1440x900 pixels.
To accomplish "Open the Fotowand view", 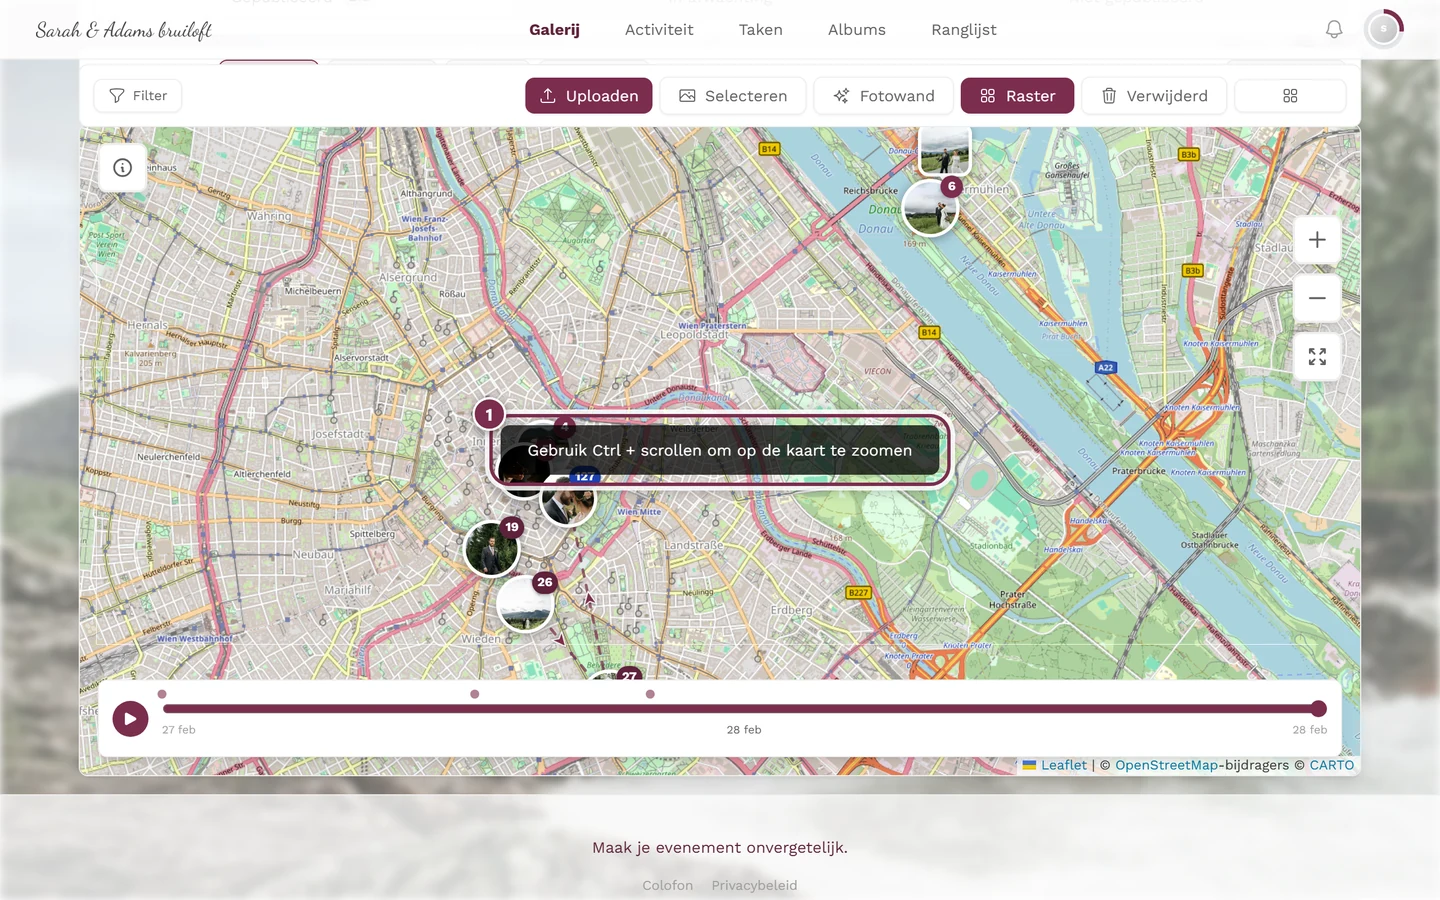I will point(884,96).
